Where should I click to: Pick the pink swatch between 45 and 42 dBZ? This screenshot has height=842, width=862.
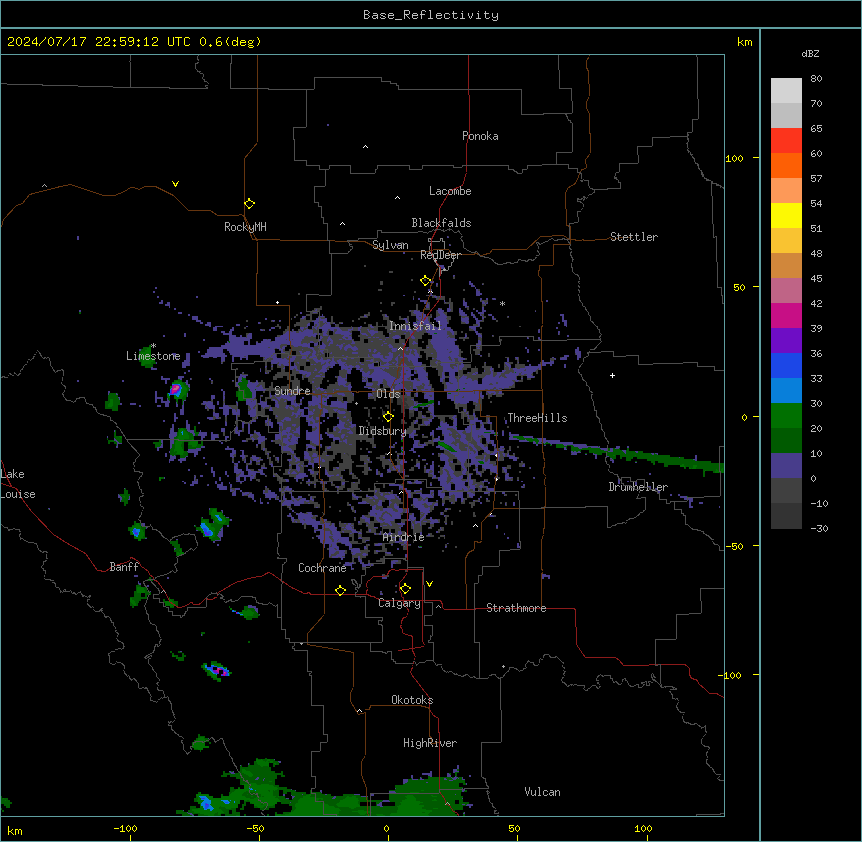click(x=786, y=291)
